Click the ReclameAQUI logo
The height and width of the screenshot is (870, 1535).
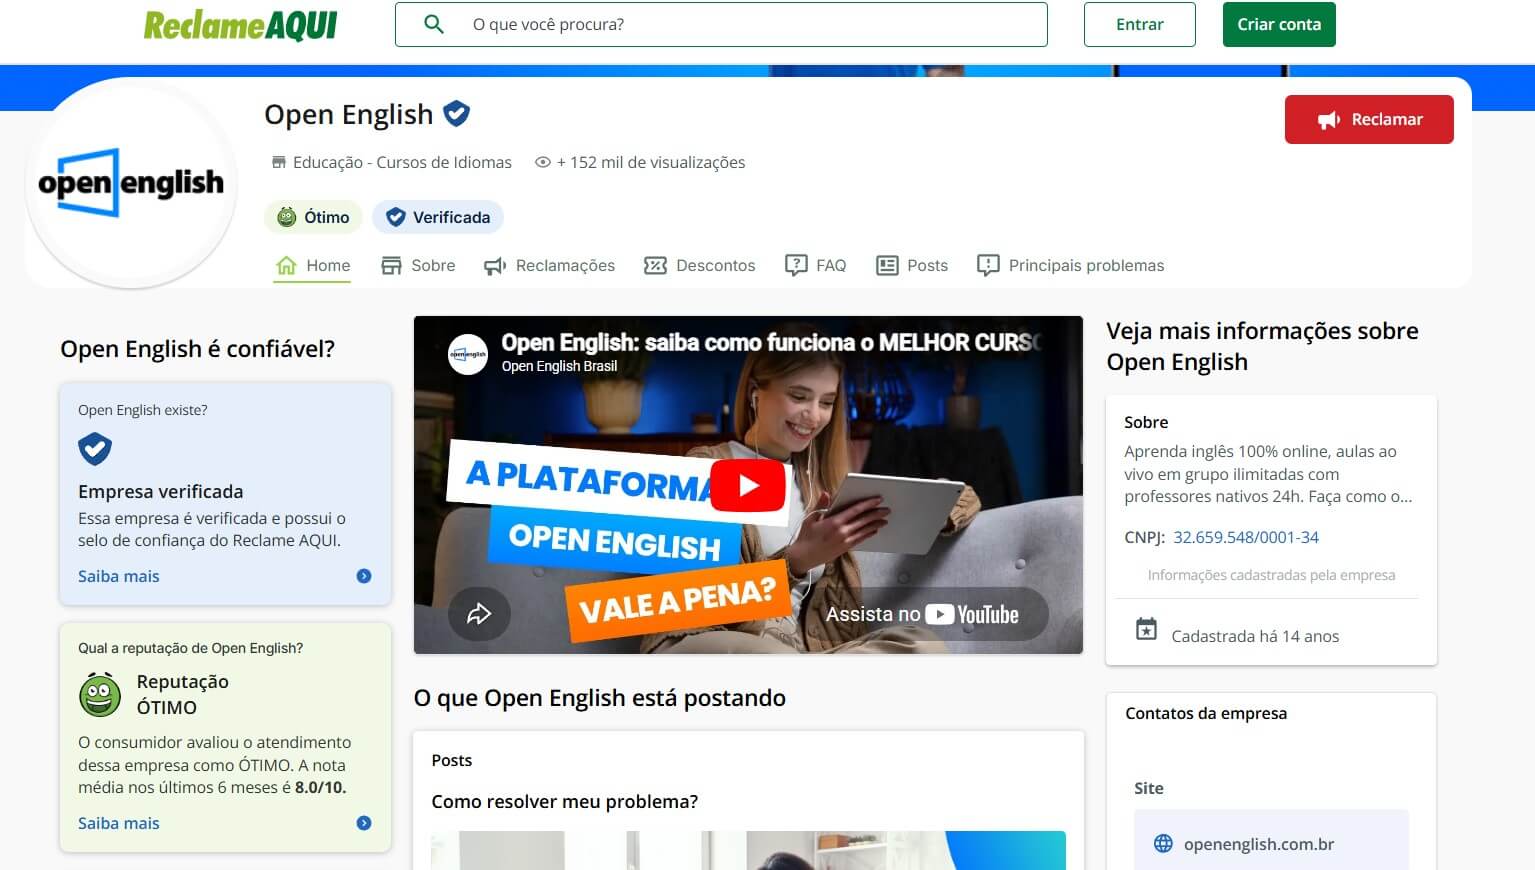tap(241, 25)
